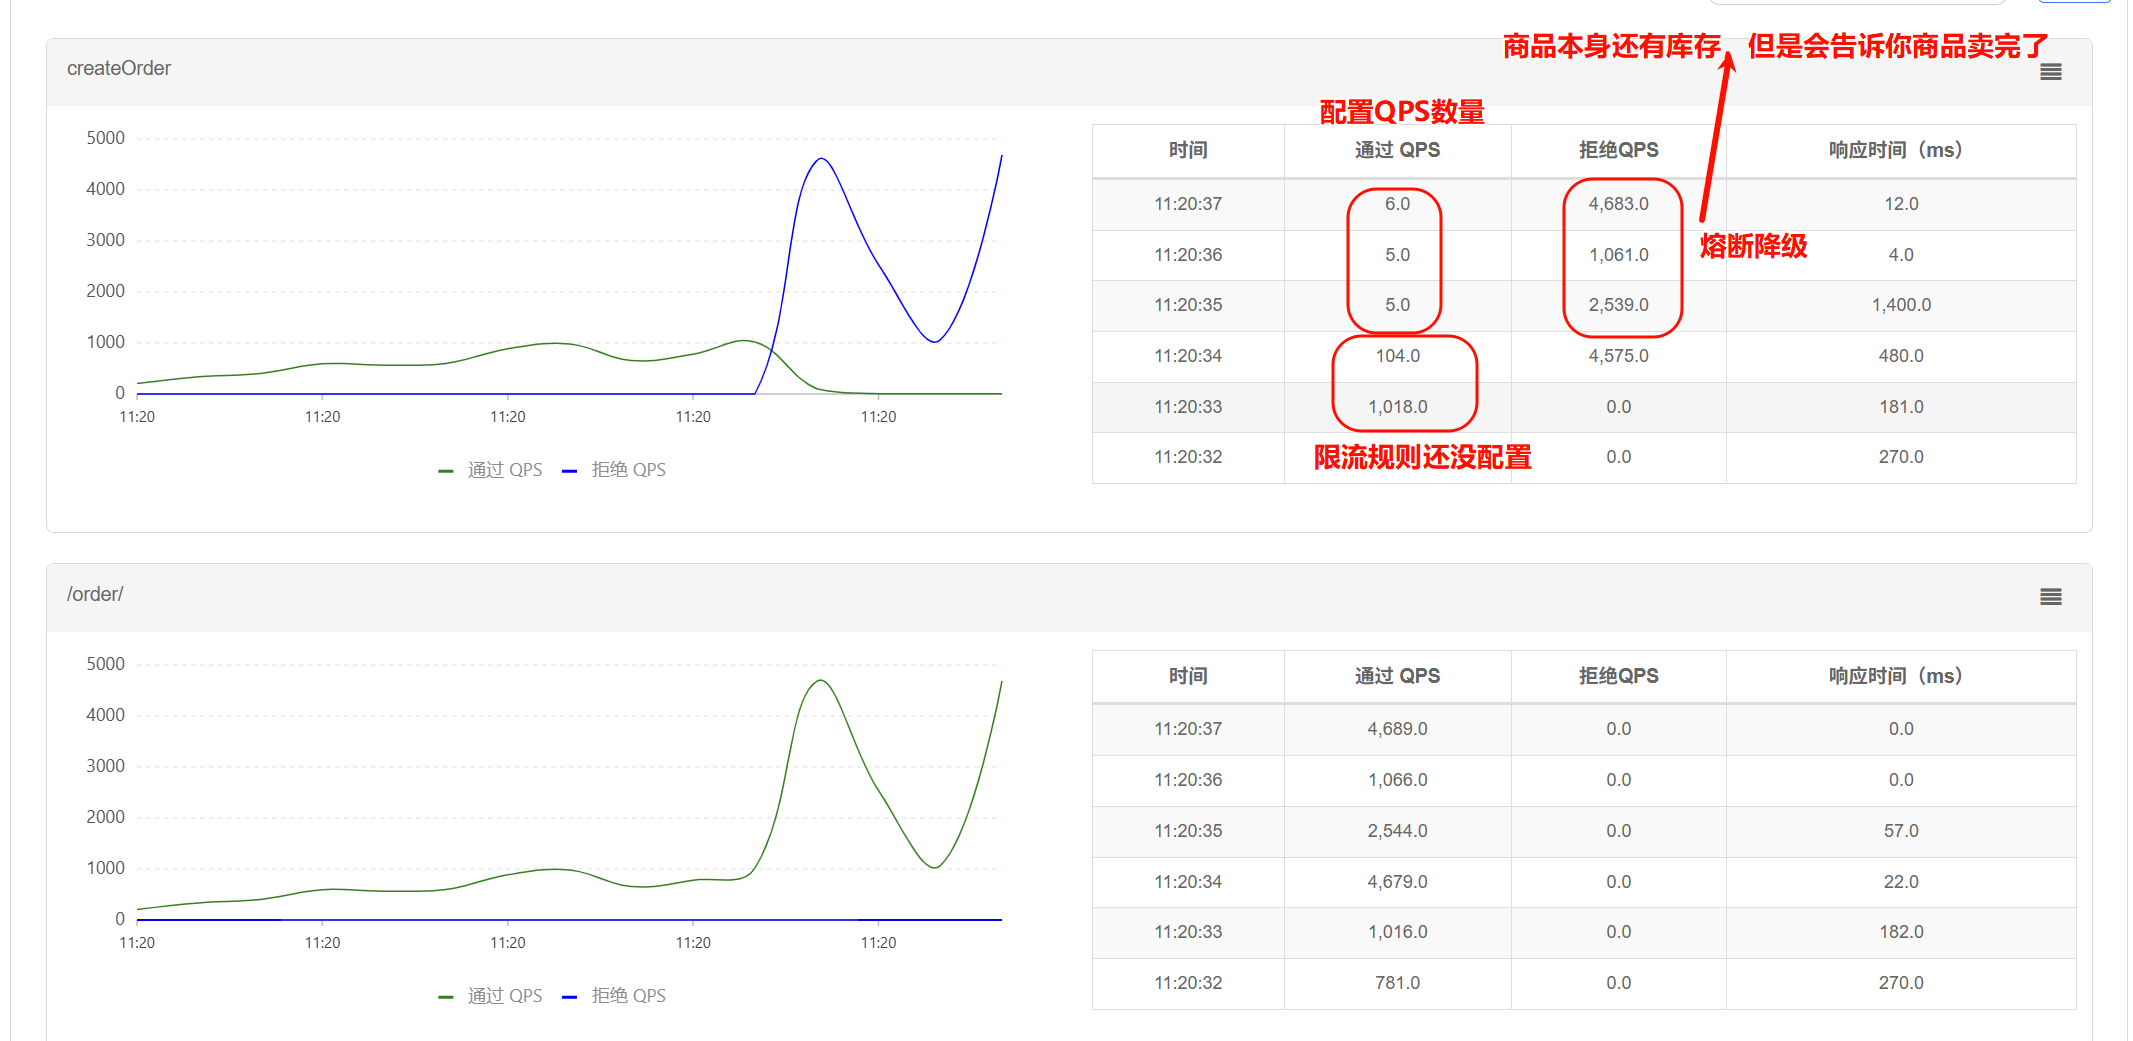Image resolution: width=2133 pixels, height=1041 pixels.
Task: Click 拒绝QPS header in /order/ table
Action: pos(1618,676)
